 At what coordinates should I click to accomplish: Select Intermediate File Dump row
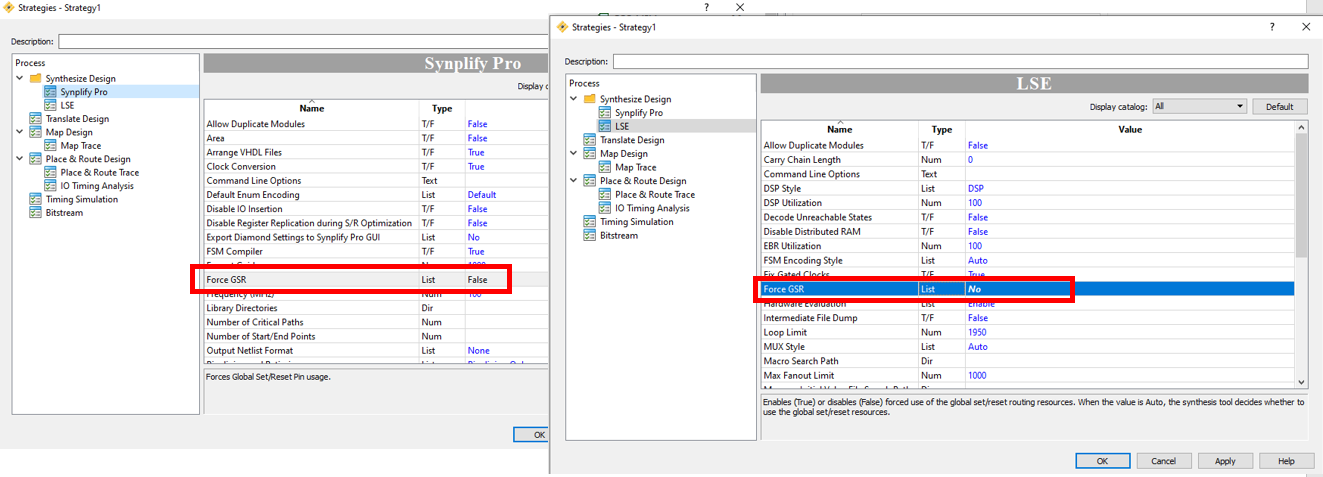[x=1028, y=318]
